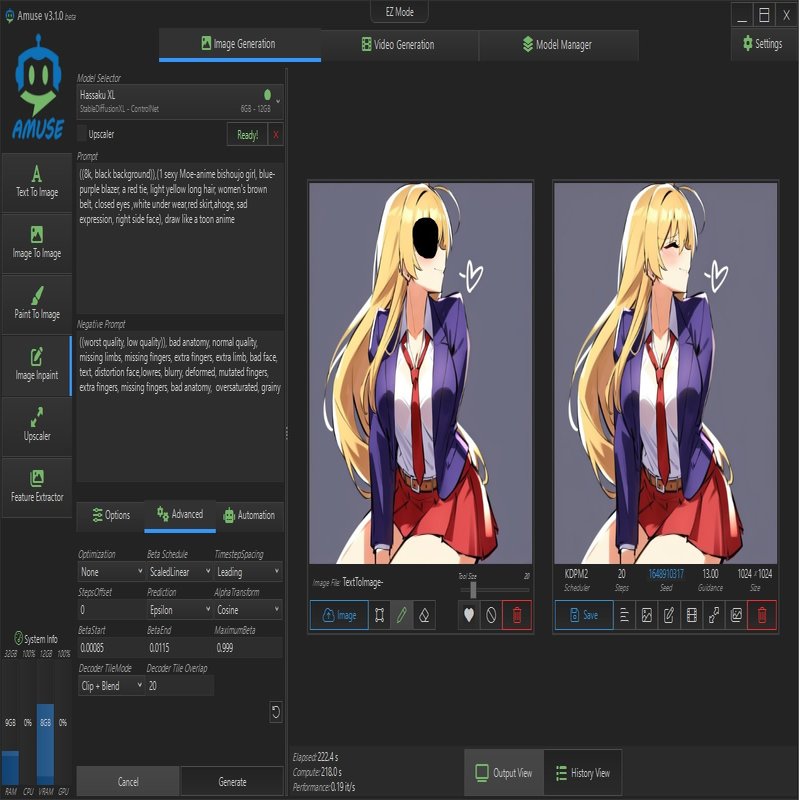The height and width of the screenshot is (800, 800).
Task: Switch to the Image Generation tab
Action: click(x=240, y=44)
